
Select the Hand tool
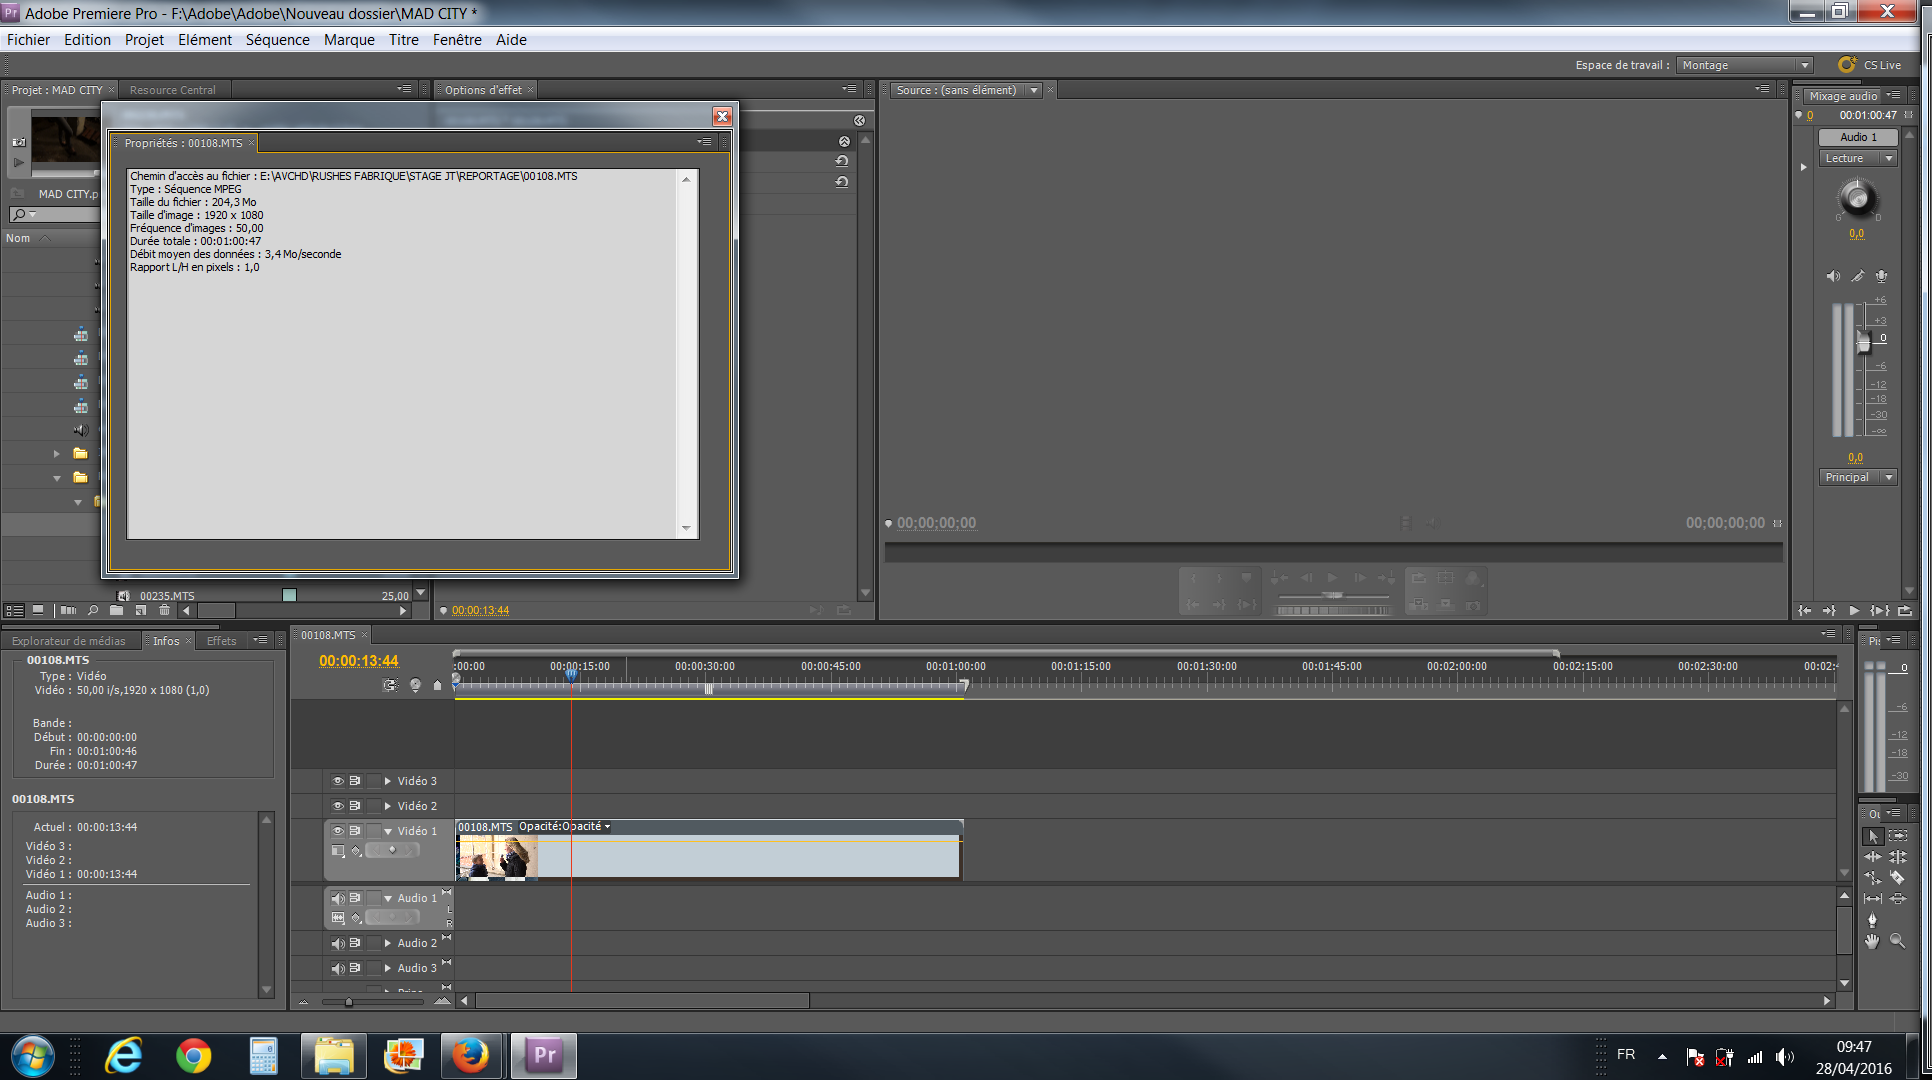coord(1873,941)
